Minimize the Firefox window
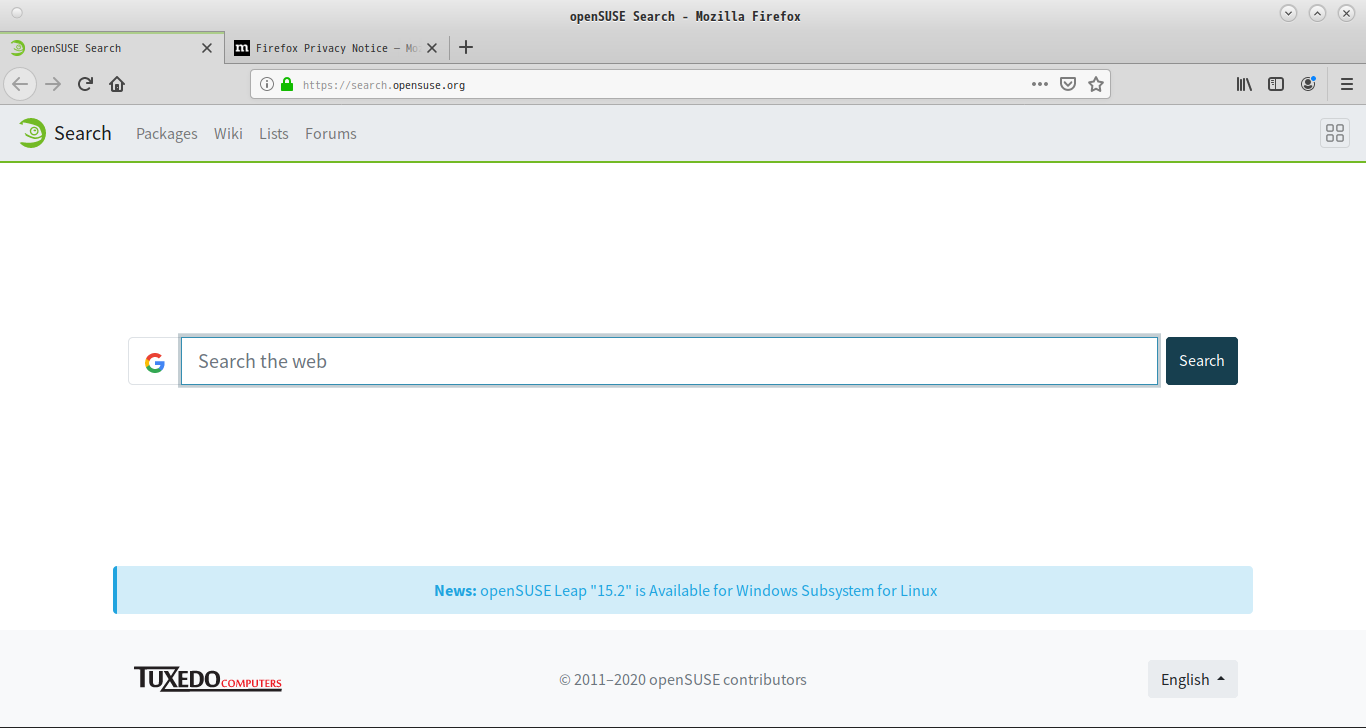1366x728 pixels. [x=1288, y=13]
